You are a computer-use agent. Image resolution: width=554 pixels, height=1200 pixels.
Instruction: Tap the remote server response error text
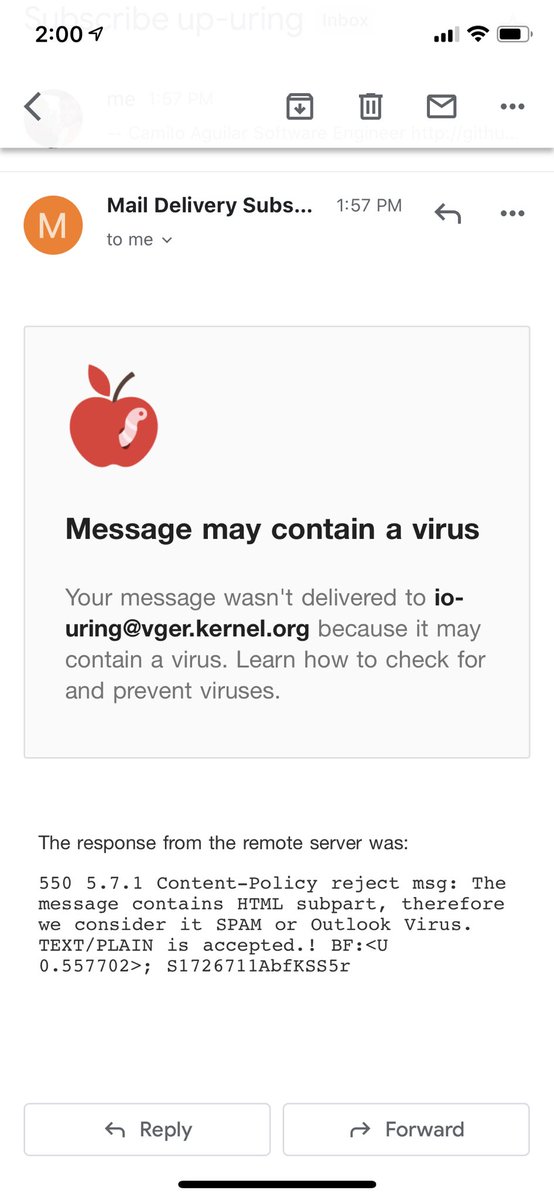(x=272, y=925)
